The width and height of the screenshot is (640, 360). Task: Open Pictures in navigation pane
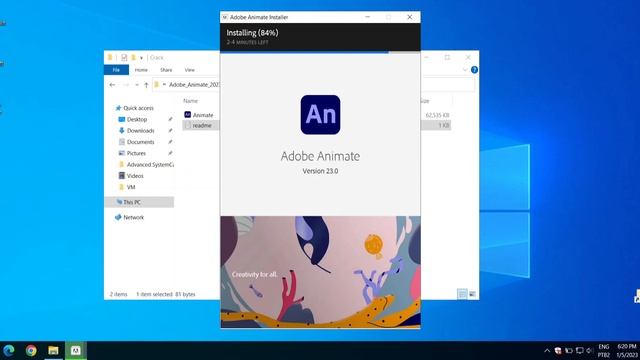tap(136, 153)
